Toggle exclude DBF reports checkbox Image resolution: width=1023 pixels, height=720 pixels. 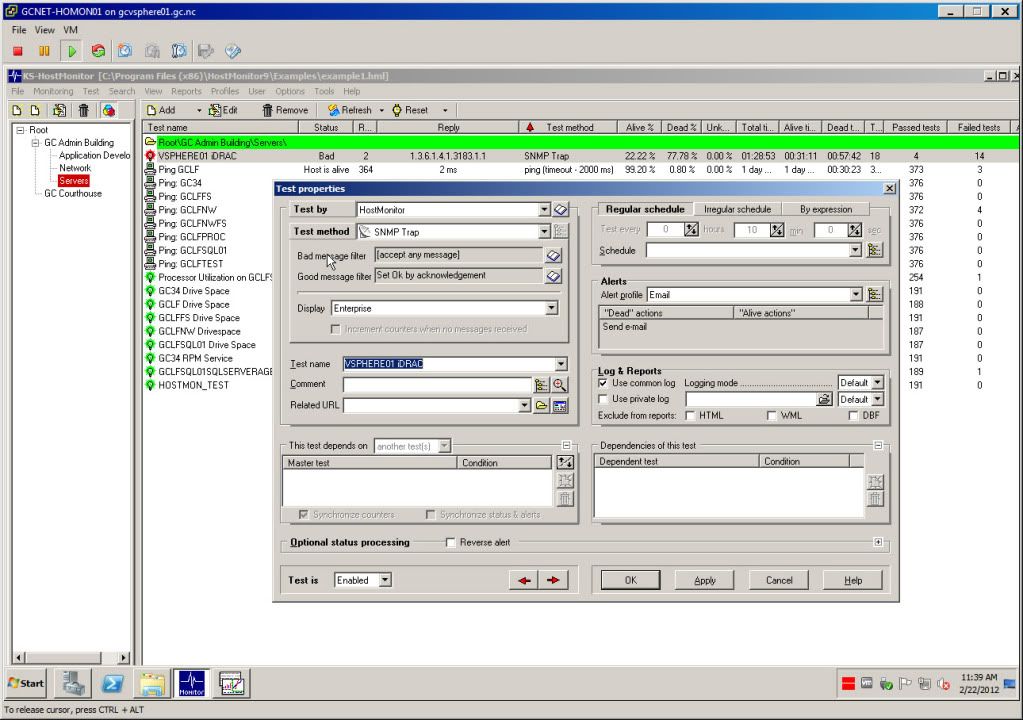(x=853, y=415)
